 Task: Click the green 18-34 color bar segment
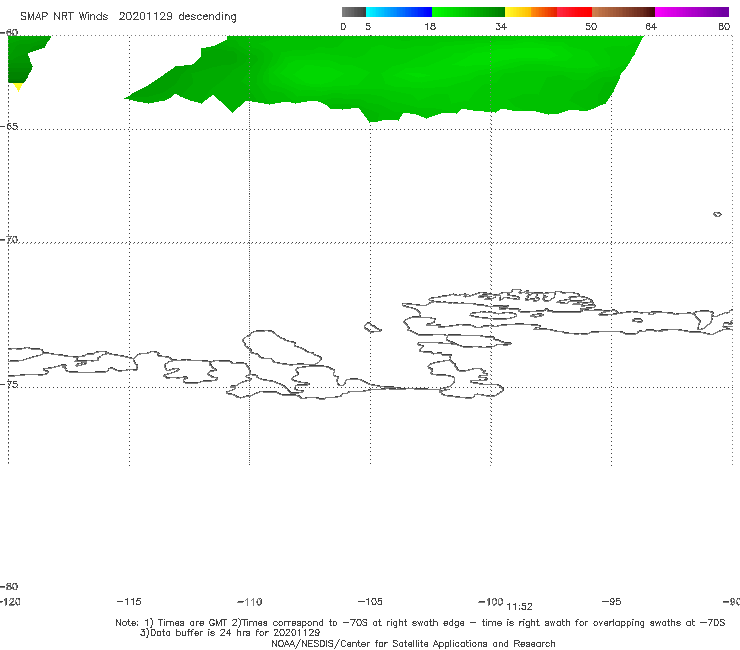[x=468, y=12]
